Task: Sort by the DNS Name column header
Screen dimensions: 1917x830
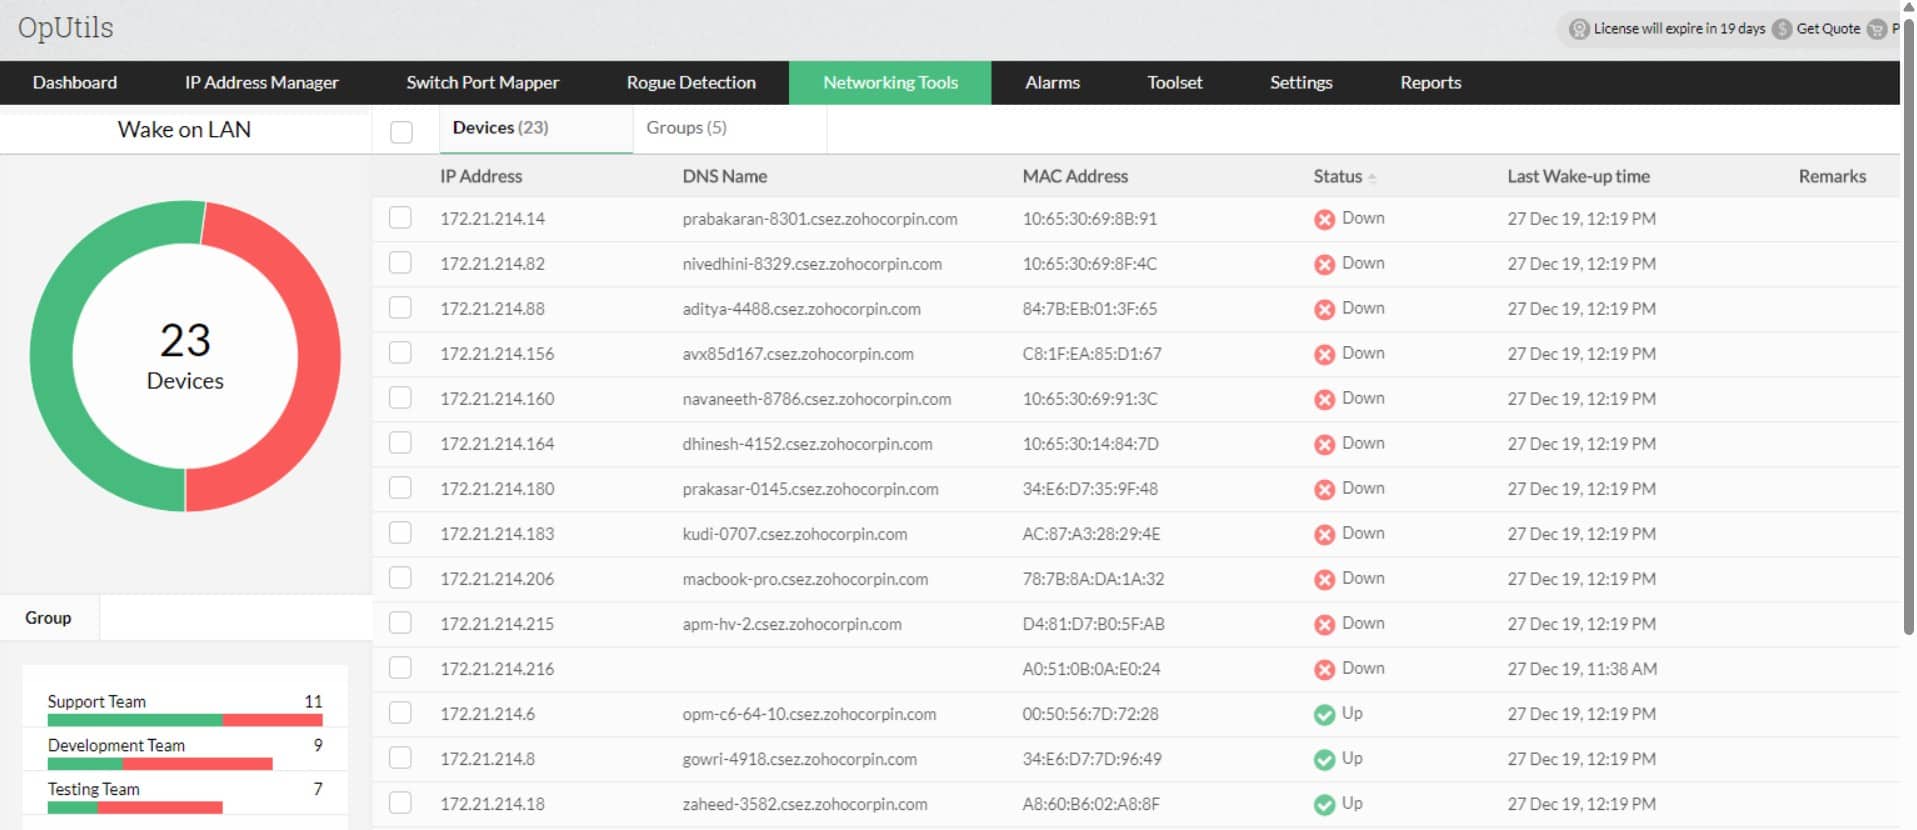Action: pos(724,176)
